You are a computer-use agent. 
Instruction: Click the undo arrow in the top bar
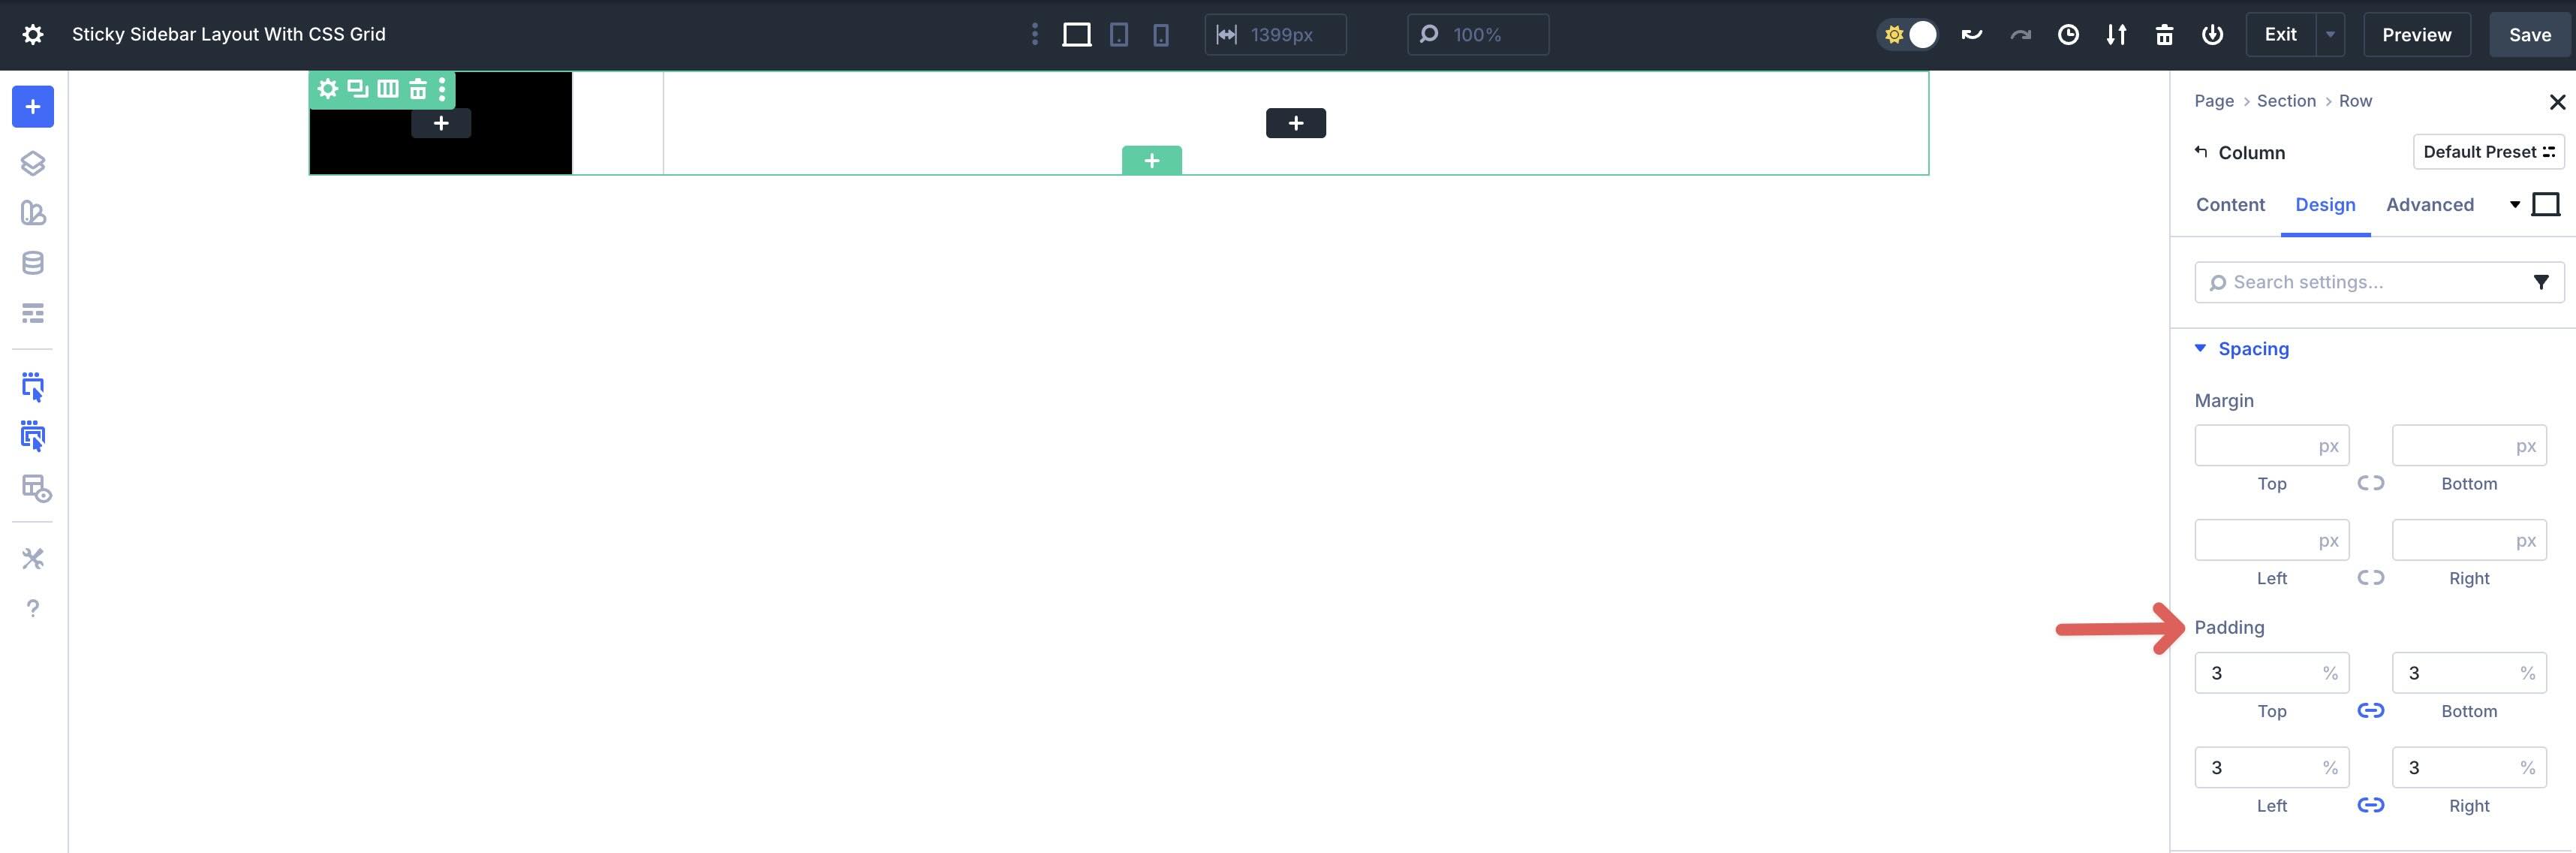click(1971, 33)
